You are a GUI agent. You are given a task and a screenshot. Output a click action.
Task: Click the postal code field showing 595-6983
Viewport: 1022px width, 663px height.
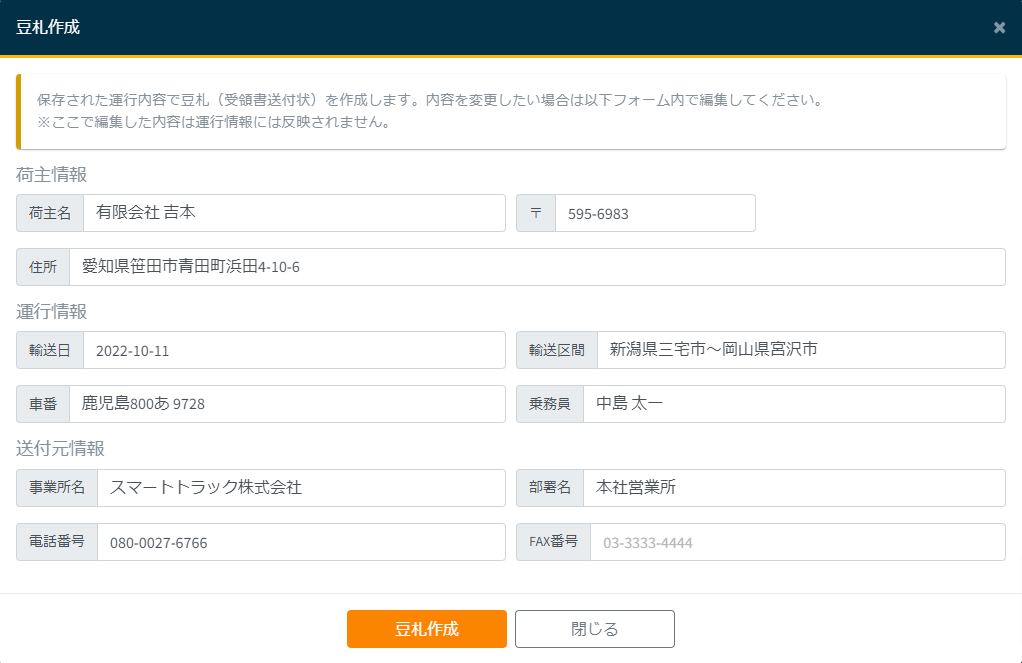[654, 213]
